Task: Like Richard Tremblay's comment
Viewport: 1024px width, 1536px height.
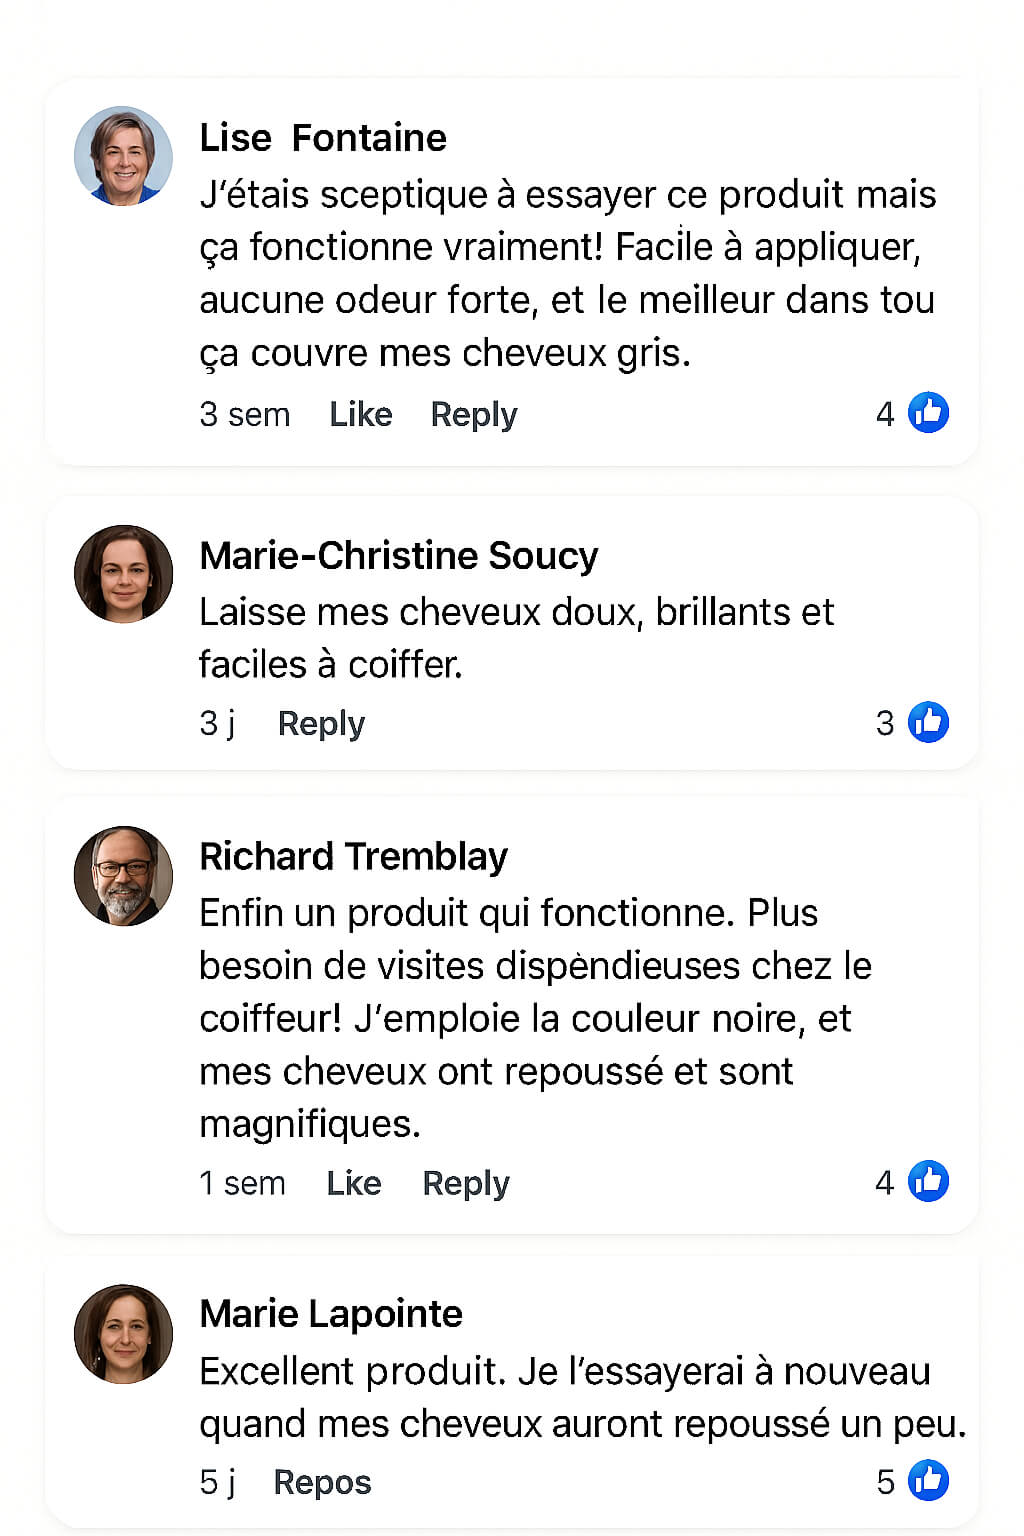Action: pyautogui.click(x=354, y=1183)
